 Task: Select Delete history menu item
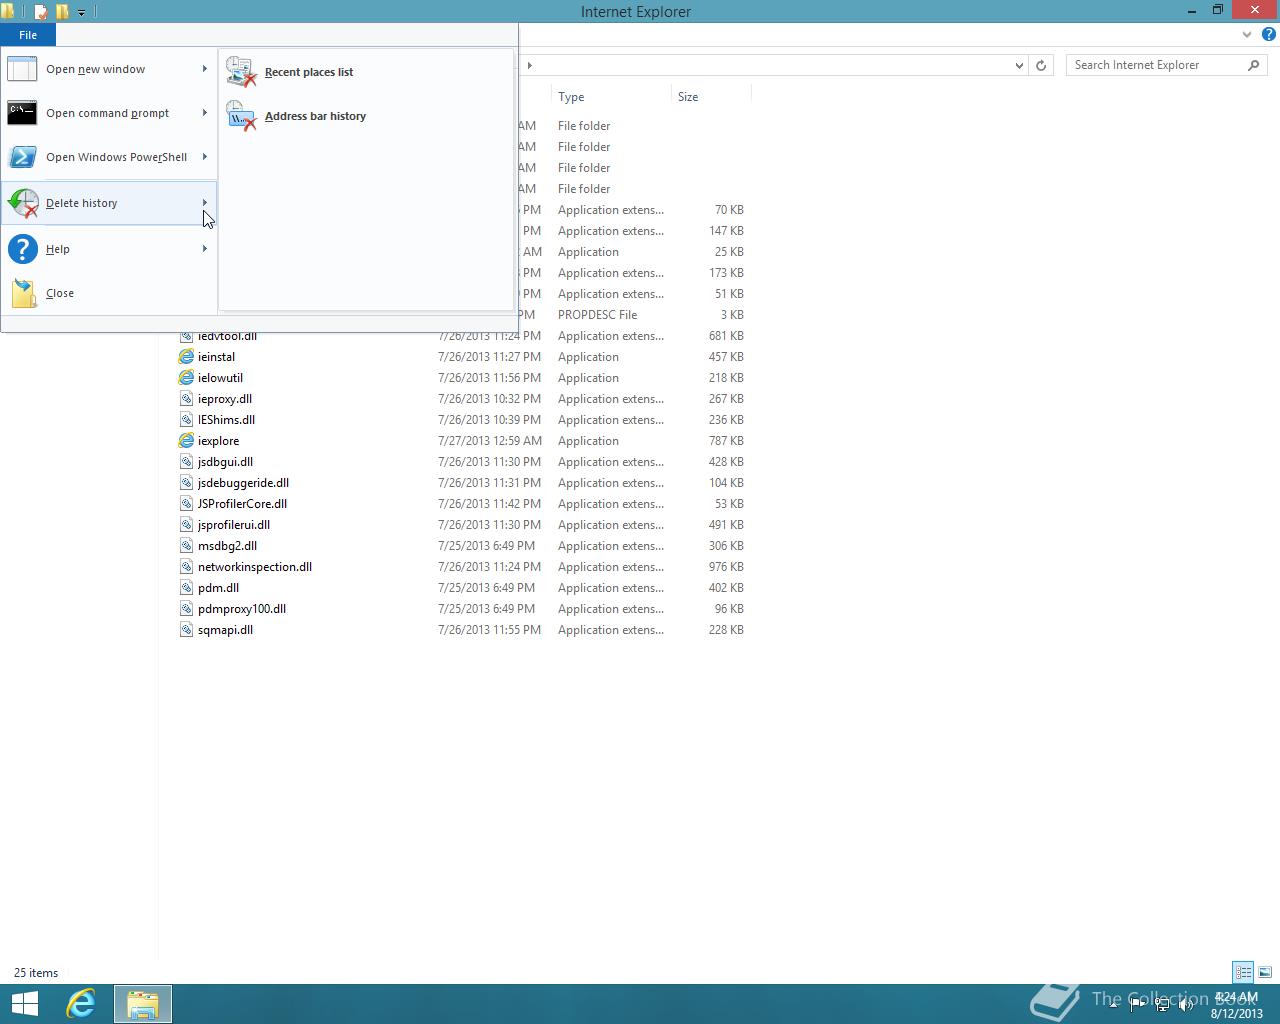pyautogui.click(x=109, y=203)
